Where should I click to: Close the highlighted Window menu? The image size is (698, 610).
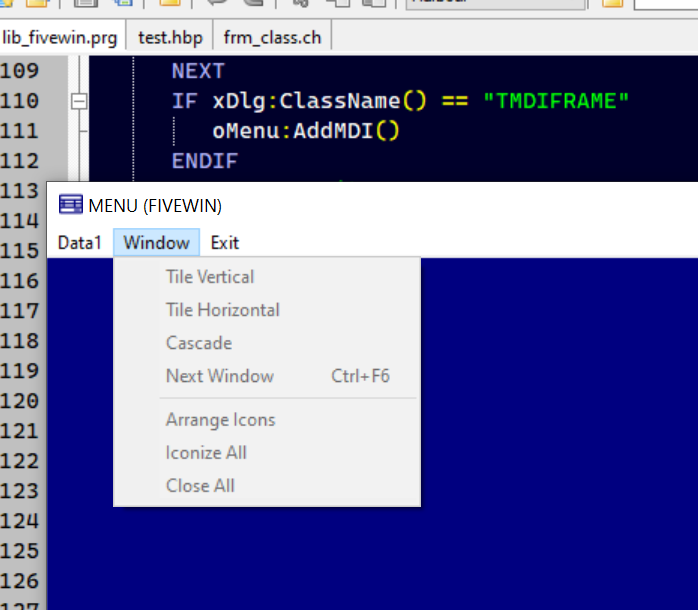157,243
